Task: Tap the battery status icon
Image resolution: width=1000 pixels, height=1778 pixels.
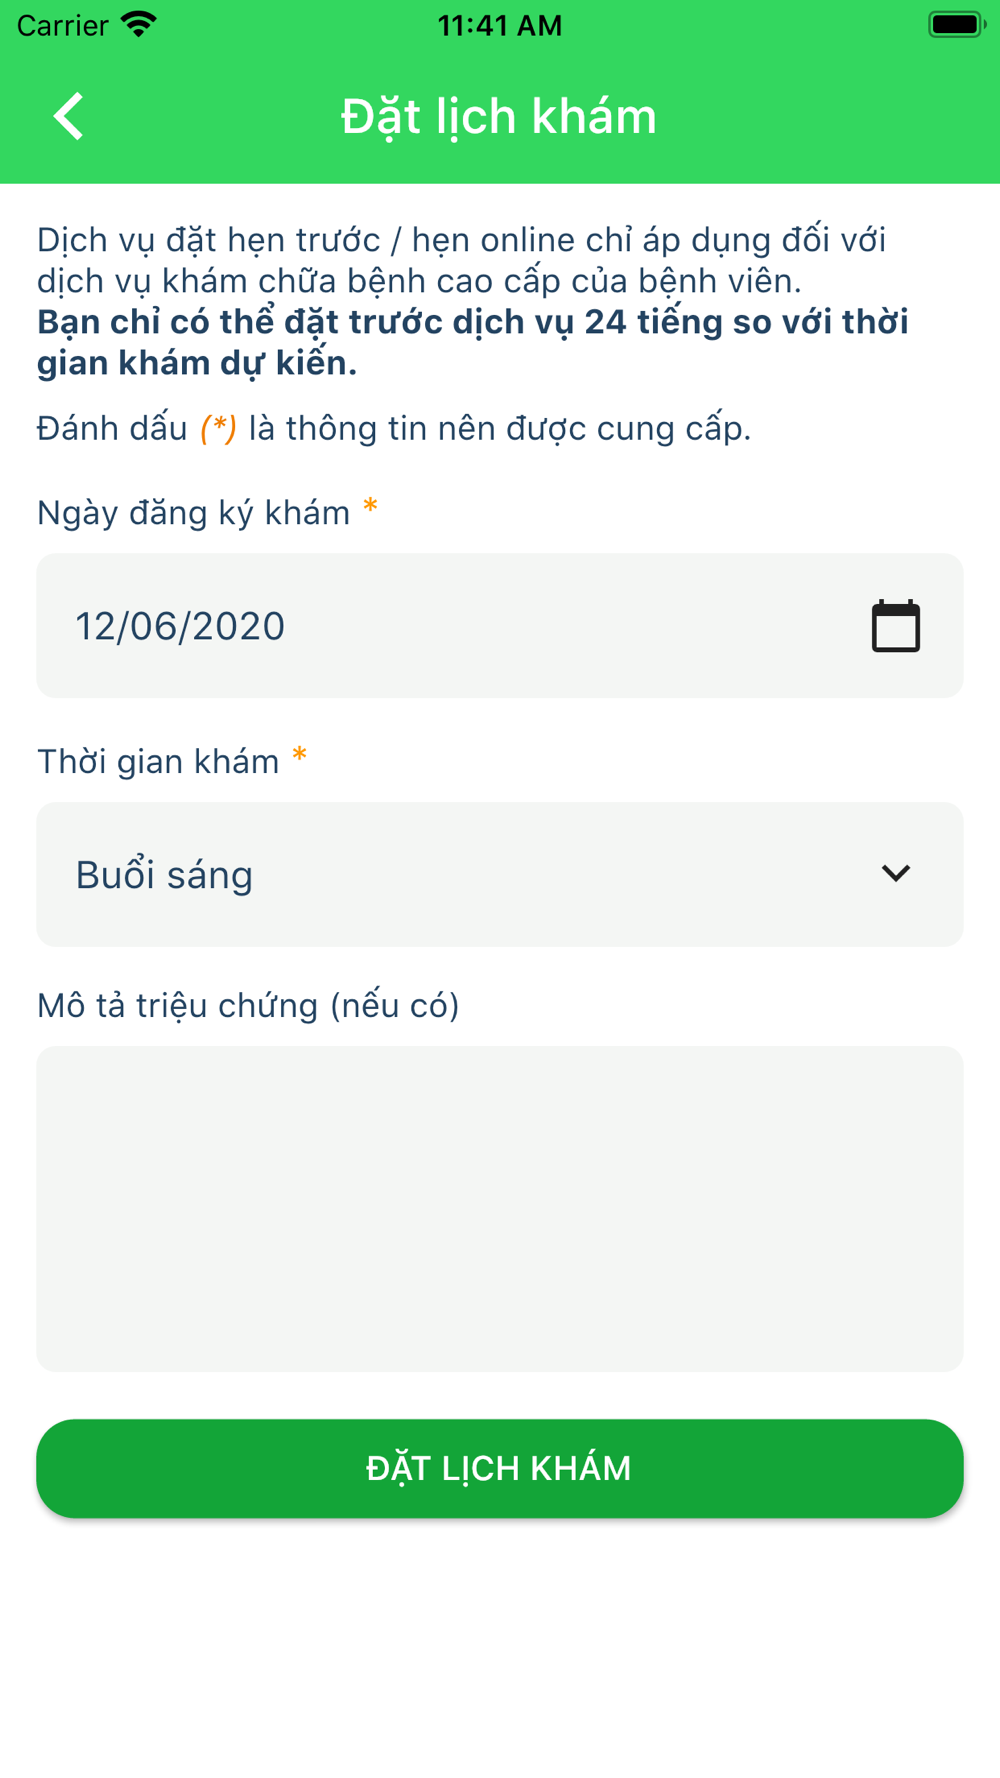Action: pos(956,25)
